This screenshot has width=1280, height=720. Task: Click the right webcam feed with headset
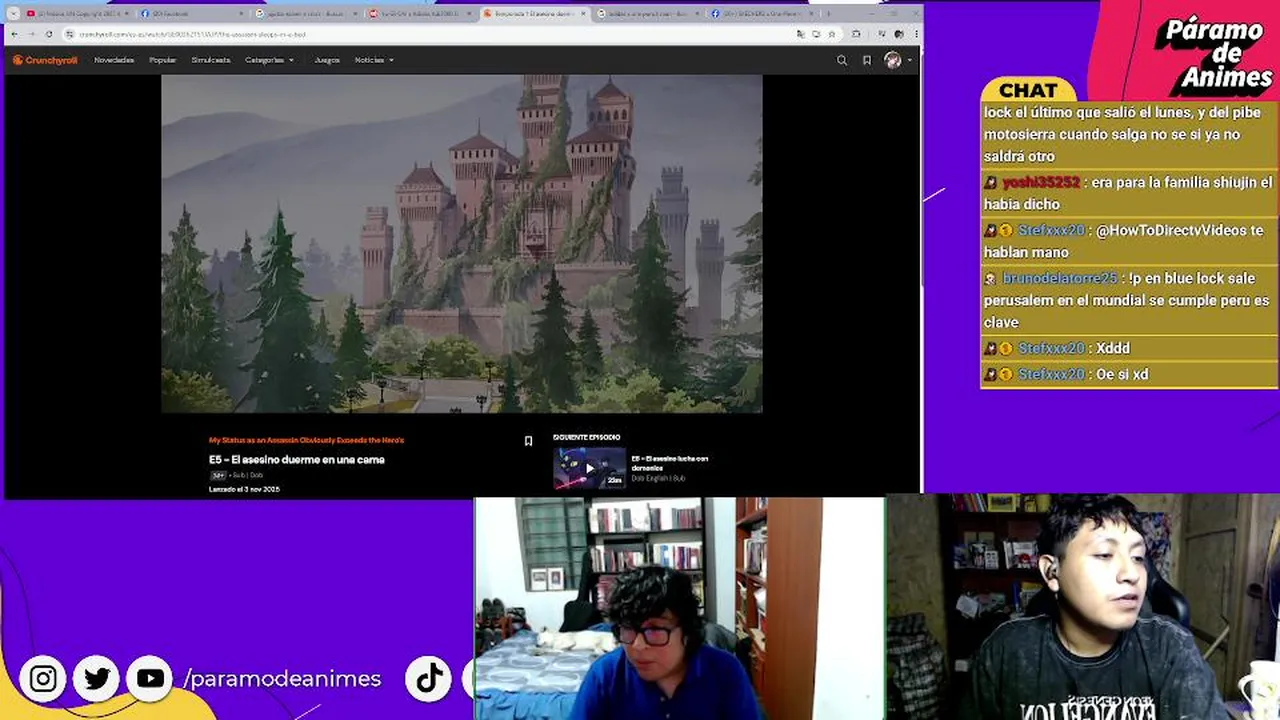coord(1083,608)
